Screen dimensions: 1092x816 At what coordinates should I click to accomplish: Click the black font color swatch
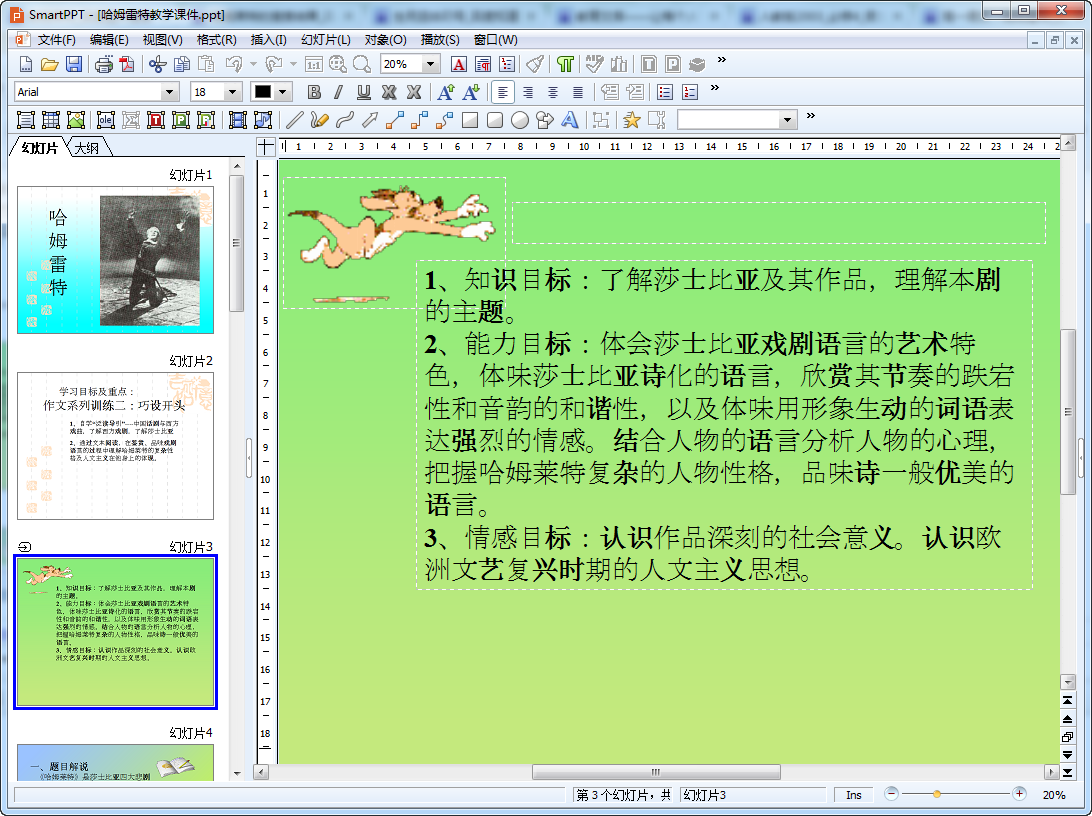click(263, 92)
